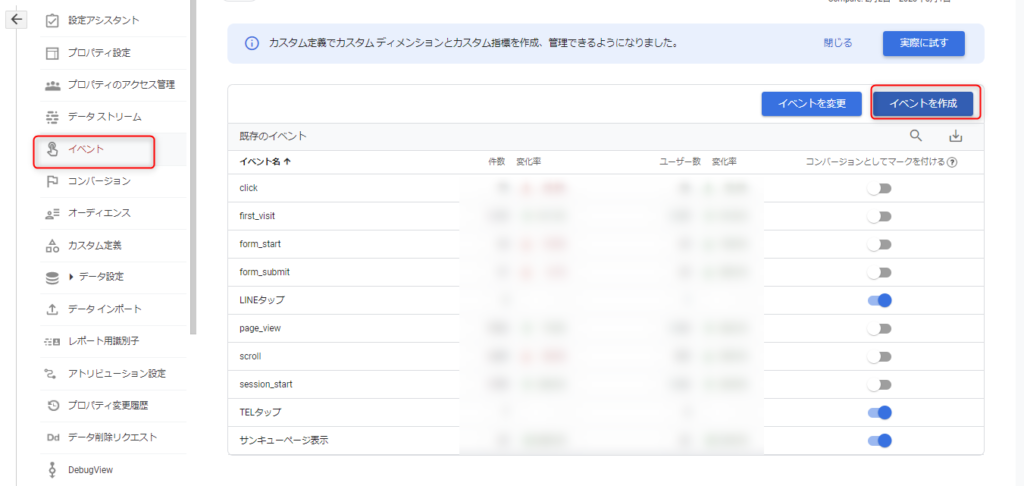Screen dimensions: 1024x486
Task: Select the form_submit event name
Action: tap(264, 272)
